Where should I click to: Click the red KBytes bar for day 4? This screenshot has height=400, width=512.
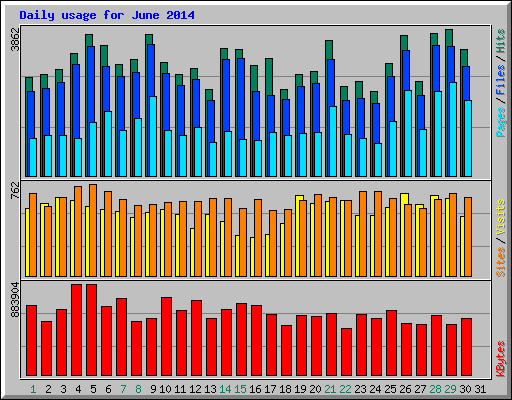76,330
